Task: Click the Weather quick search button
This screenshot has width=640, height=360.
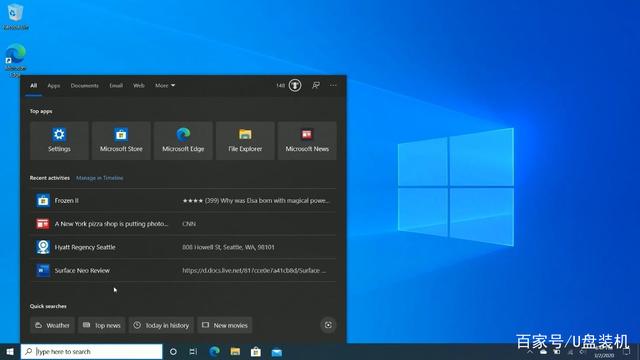Action: (53, 325)
